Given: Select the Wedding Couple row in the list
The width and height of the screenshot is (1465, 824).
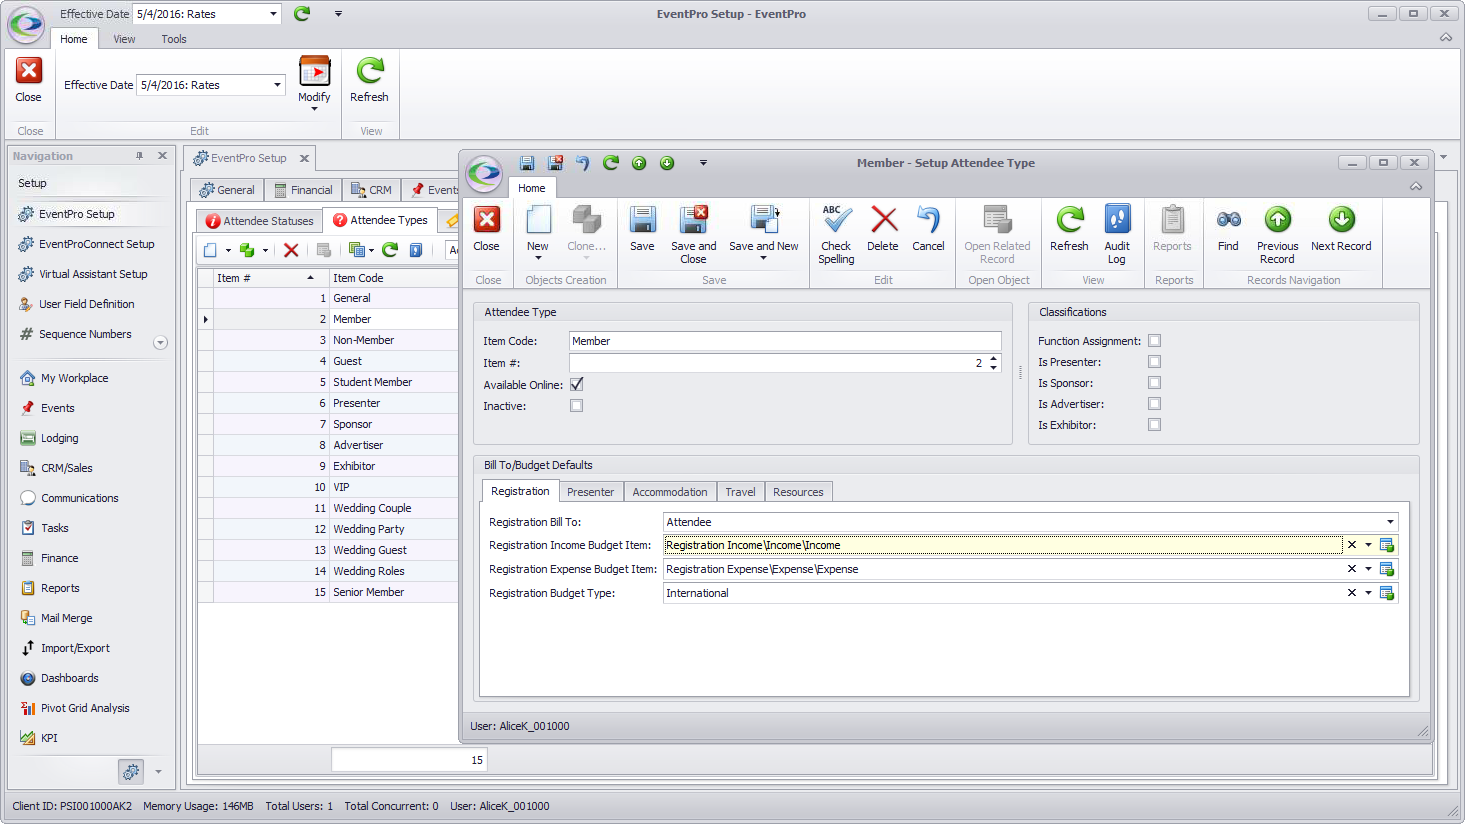Looking at the screenshot, I should pyautogui.click(x=328, y=508).
